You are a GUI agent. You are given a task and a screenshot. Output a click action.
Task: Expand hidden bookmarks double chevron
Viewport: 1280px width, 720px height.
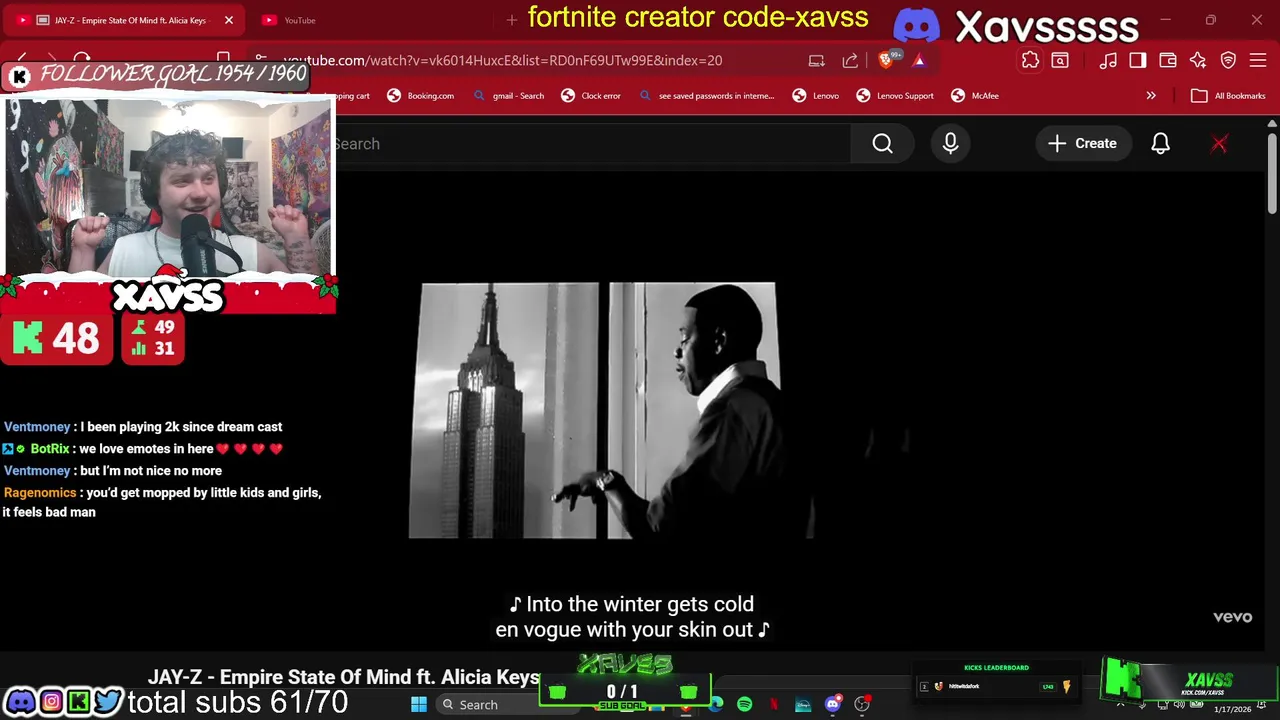[x=1151, y=96]
